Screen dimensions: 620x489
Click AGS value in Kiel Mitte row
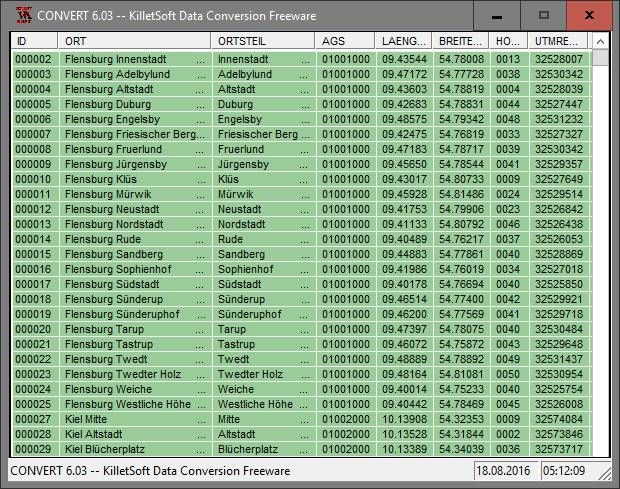(346, 420)
